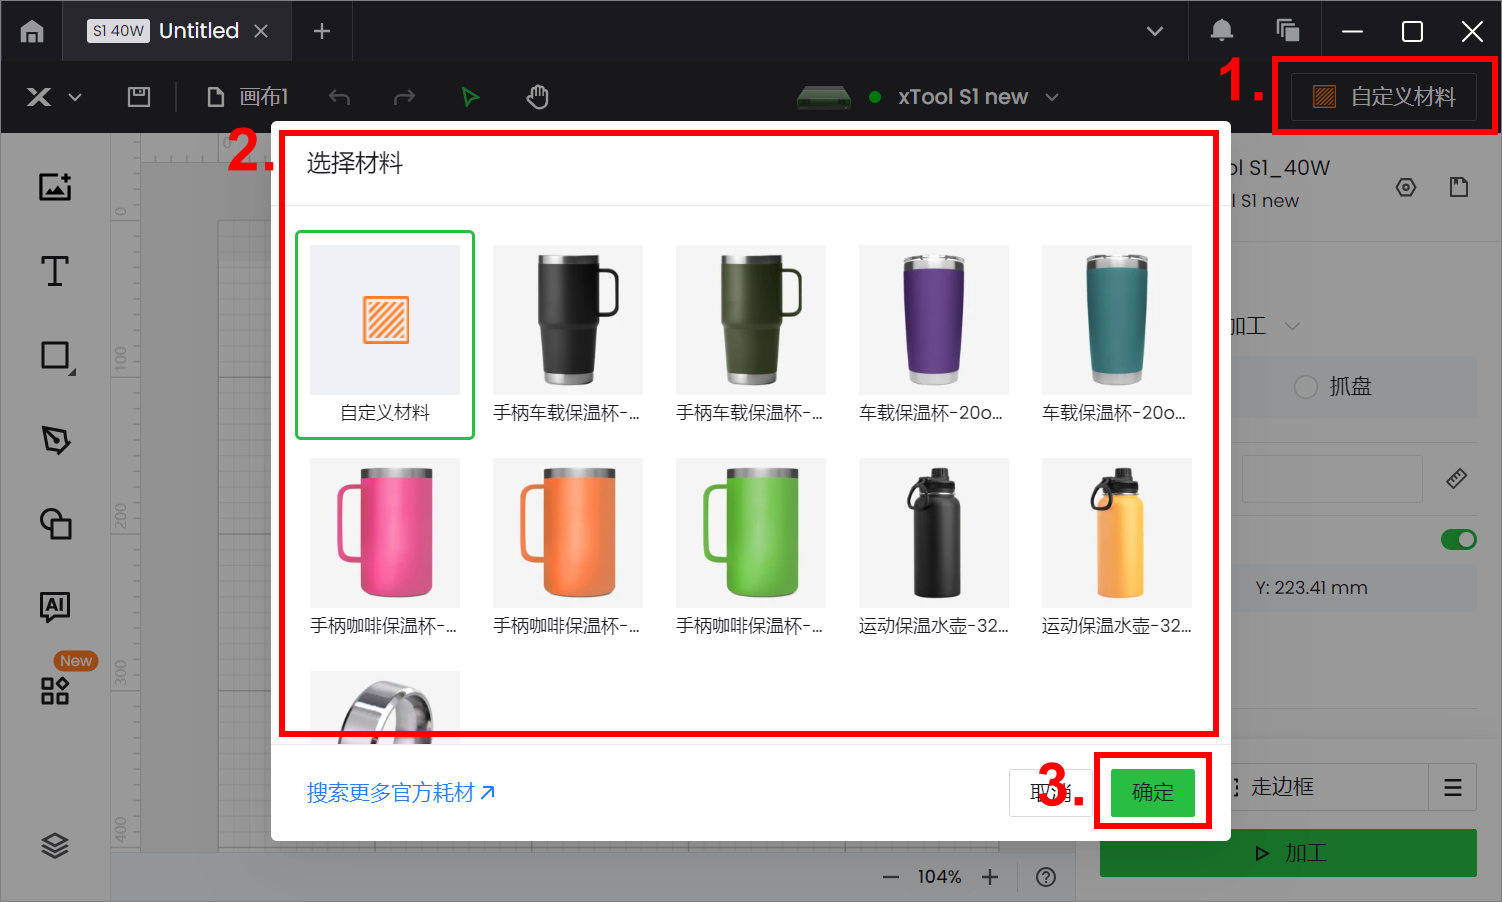The image size is (1502, 902).
Task: Click the green 确定 confirm button
Action: coord(1152,792)
